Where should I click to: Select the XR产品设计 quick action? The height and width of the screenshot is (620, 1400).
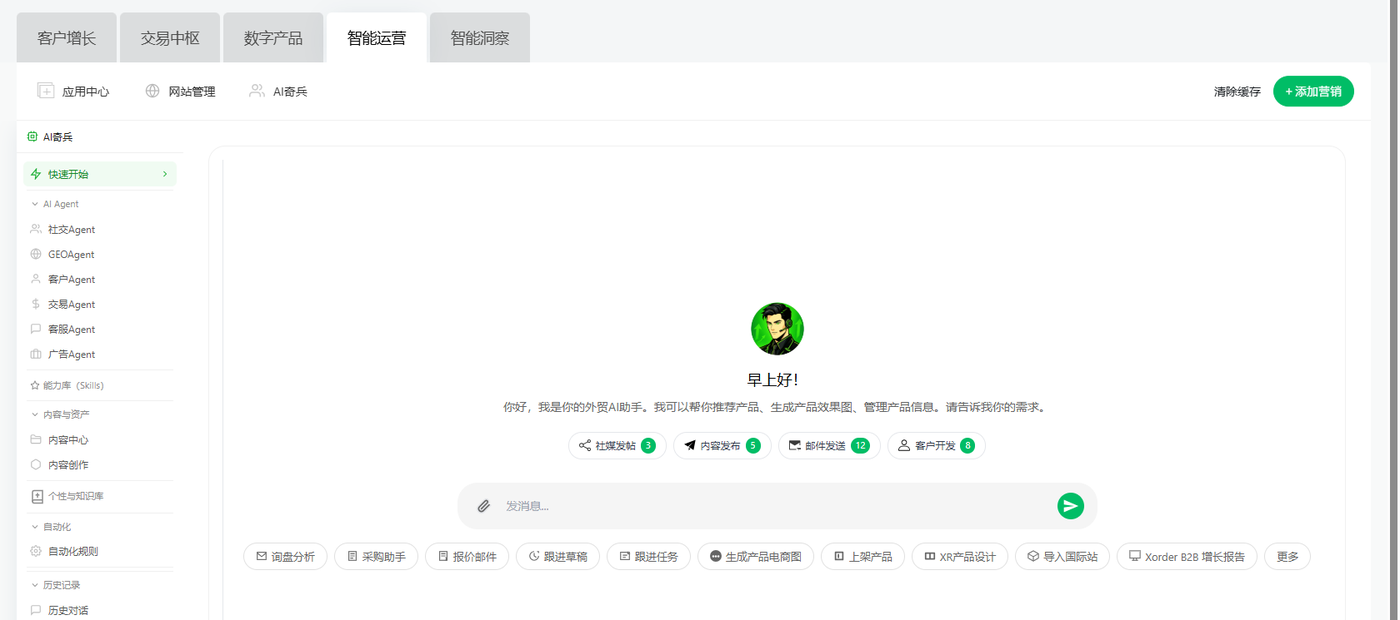pyautogui.click(x=960, y=556)
